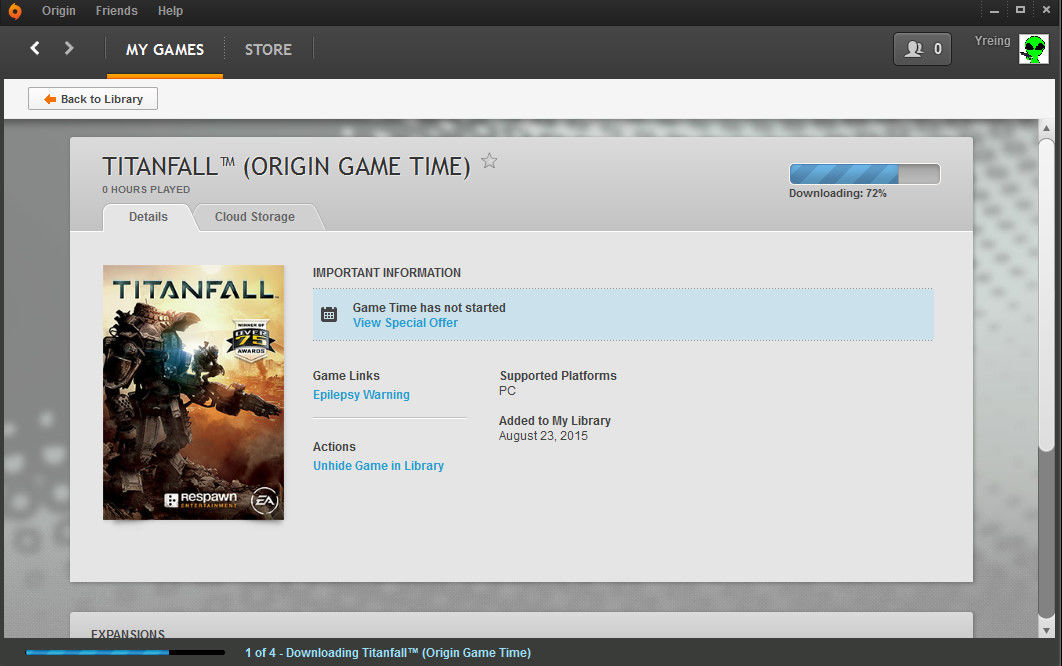Open the Epilepsy Warning link

pyautogui.click(x=361, y=395)
